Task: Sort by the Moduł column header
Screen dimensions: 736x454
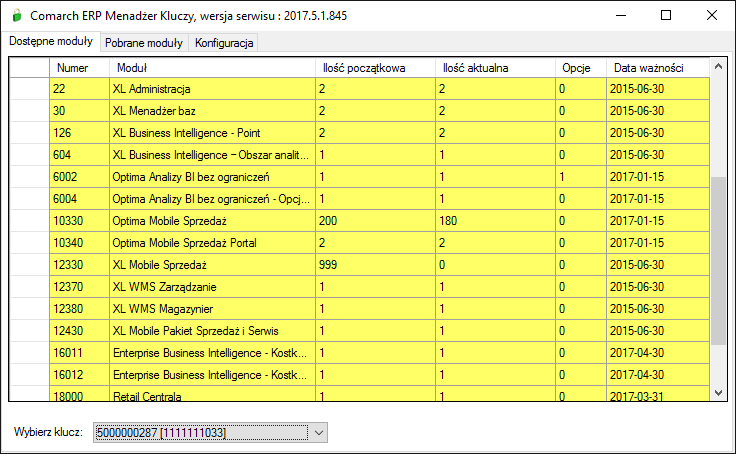Action: (210, 67)
